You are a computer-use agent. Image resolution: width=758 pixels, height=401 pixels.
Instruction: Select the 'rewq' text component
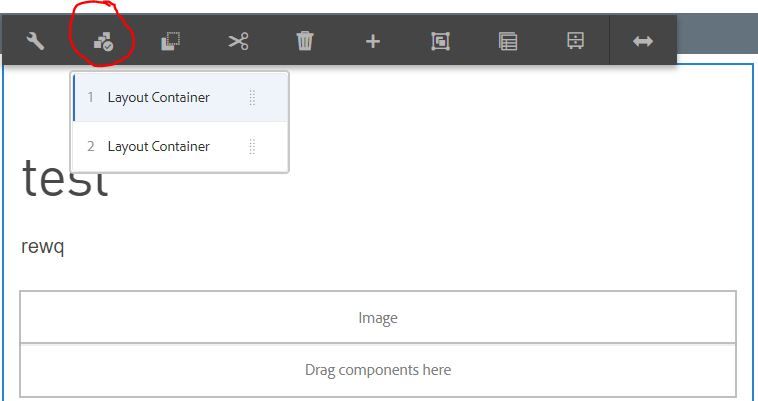[x=43, y=247]
